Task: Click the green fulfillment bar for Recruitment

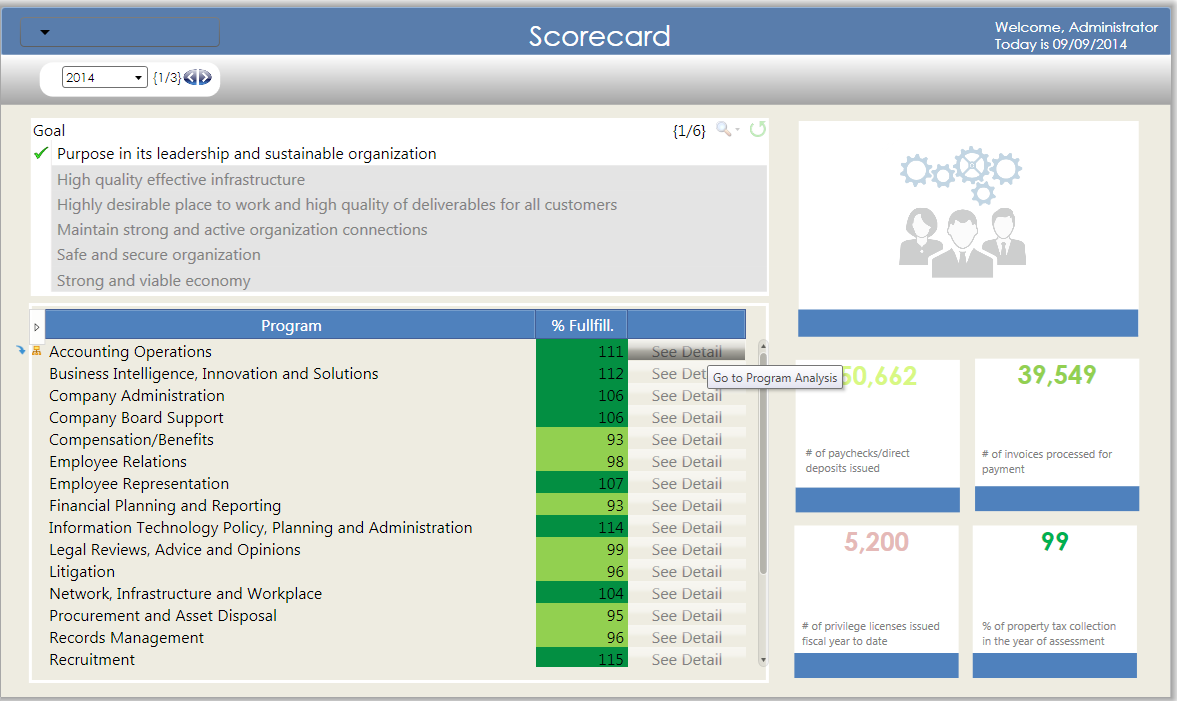Action: [x=581, y=659]
